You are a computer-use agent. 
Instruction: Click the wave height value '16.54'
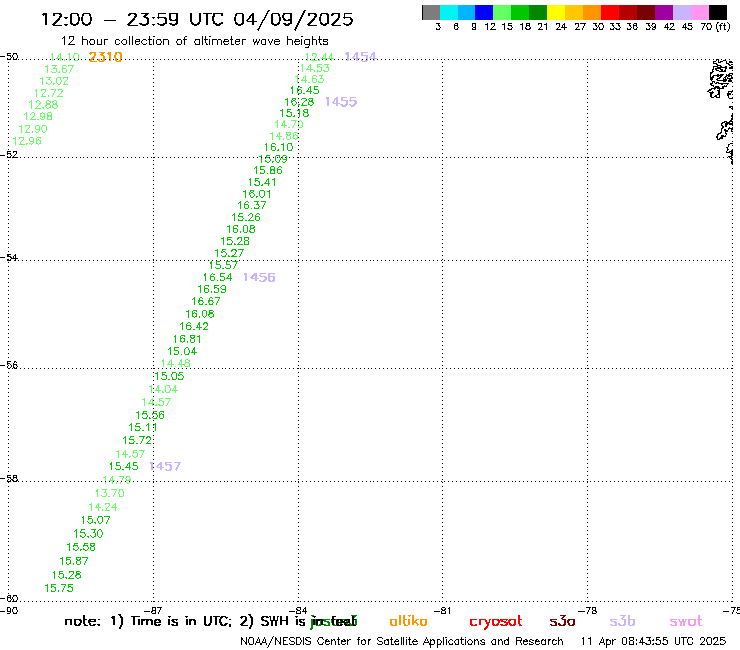(218, 278)
